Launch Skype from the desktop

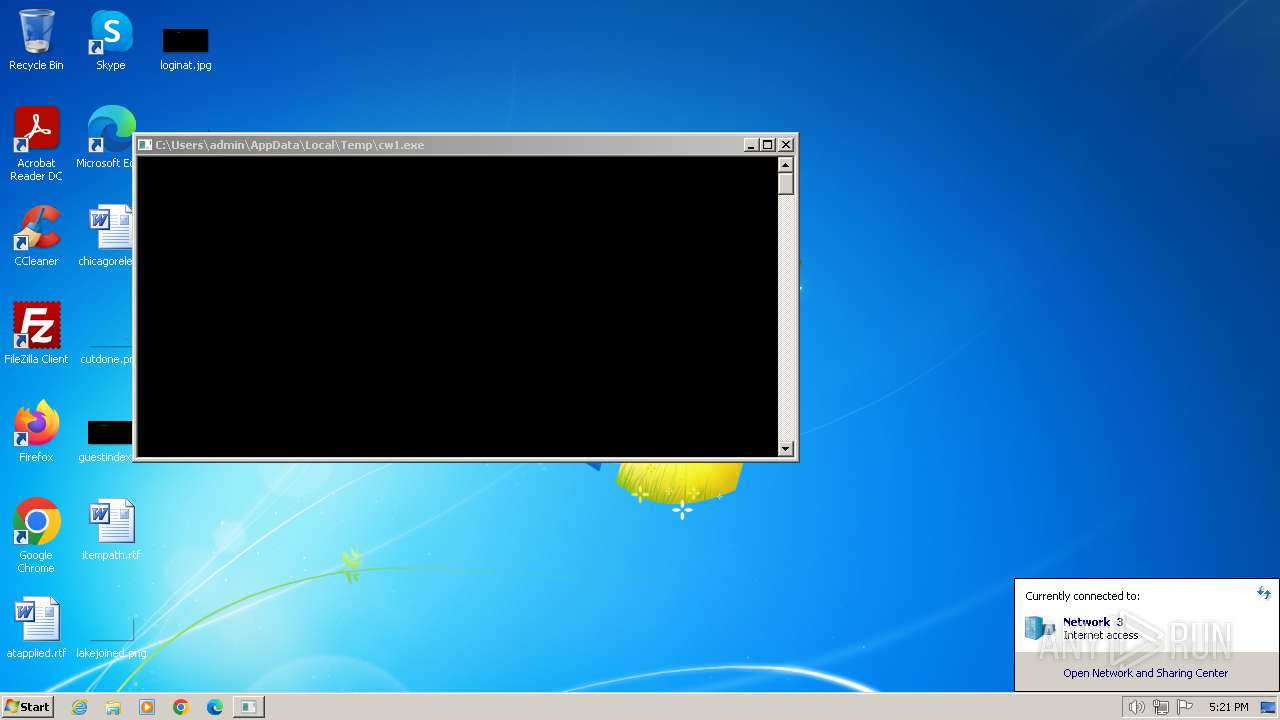point(111,40)
